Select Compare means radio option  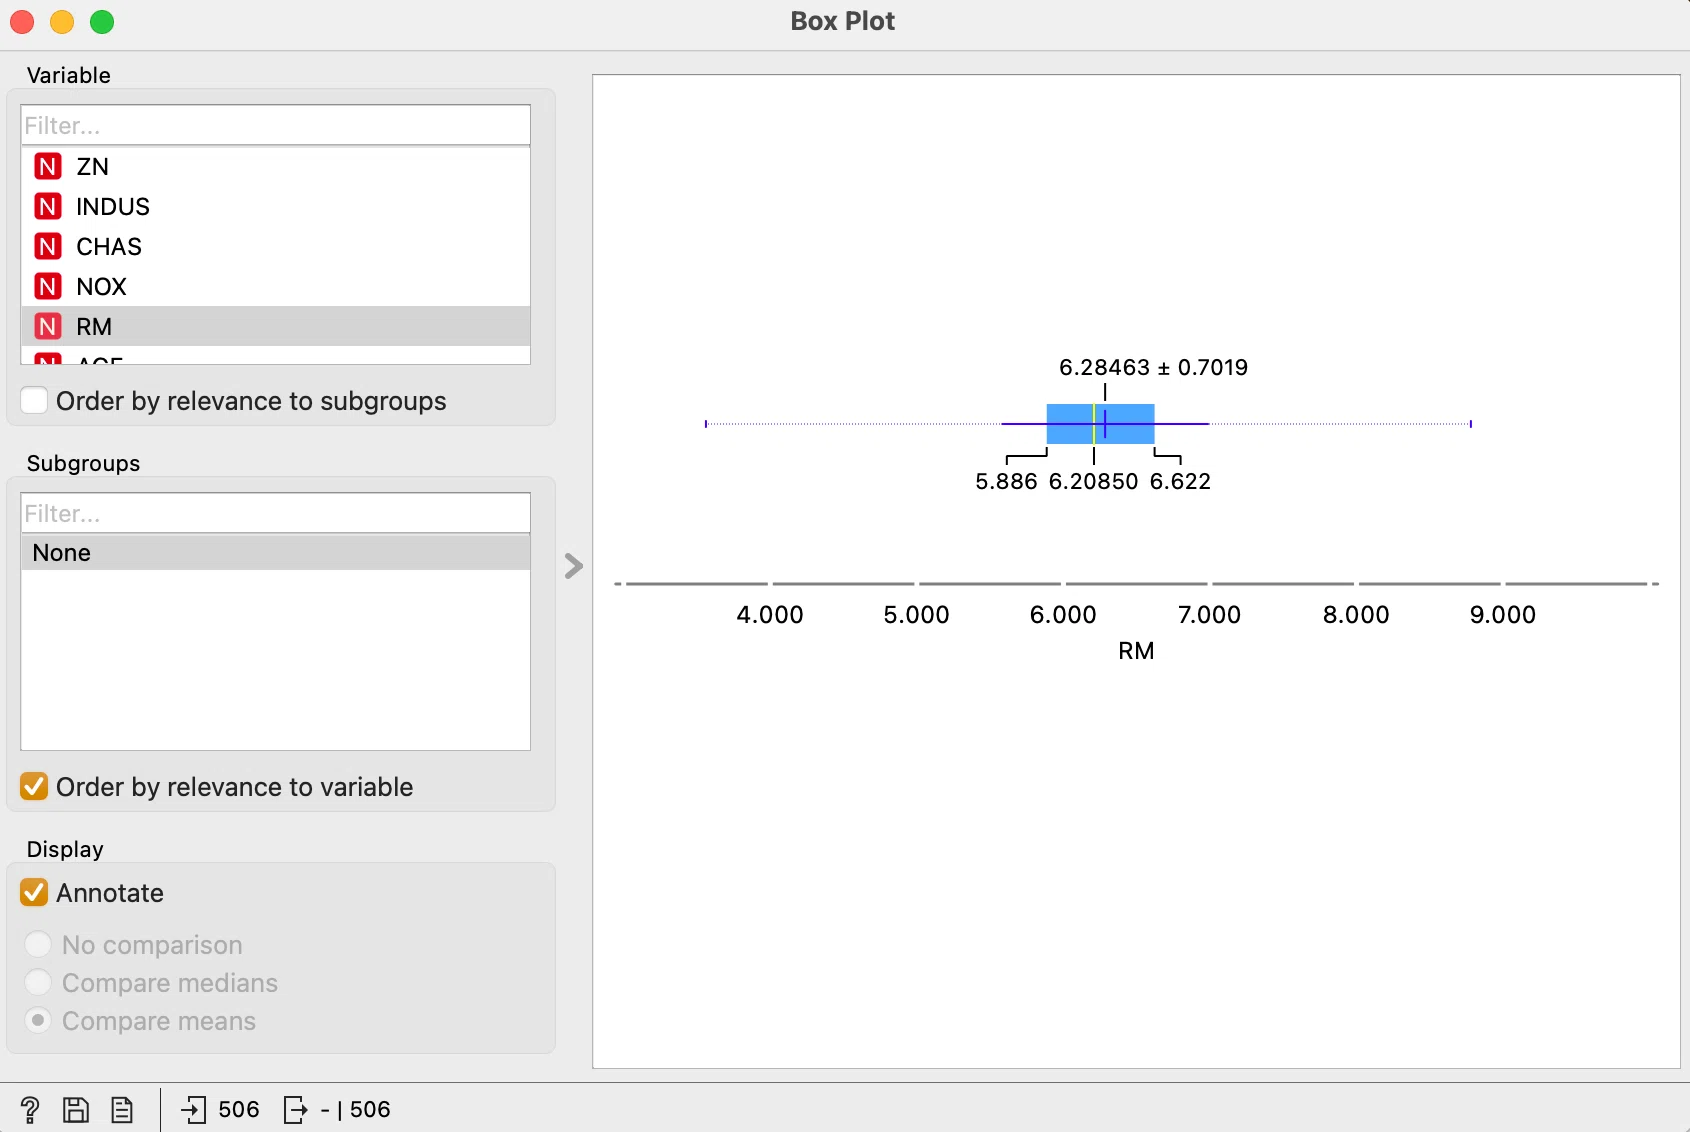[38, 1021]
